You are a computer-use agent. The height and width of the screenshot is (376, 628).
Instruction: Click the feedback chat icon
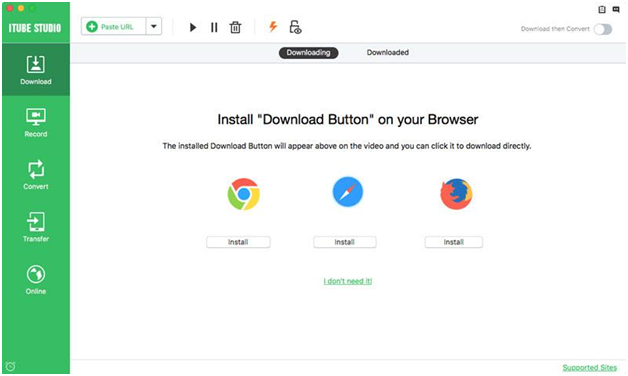pos(616,9)
